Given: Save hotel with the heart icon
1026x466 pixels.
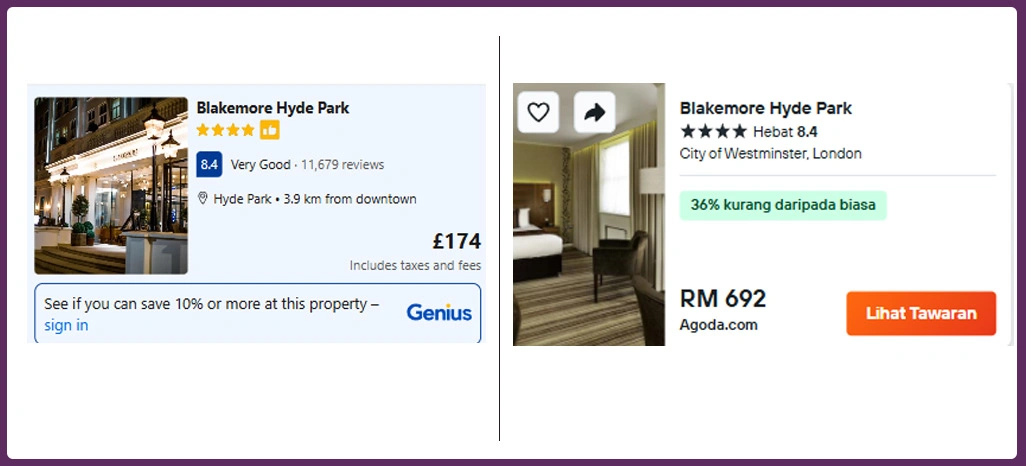Looking at the screenshot, I should [x=538, y=112].
